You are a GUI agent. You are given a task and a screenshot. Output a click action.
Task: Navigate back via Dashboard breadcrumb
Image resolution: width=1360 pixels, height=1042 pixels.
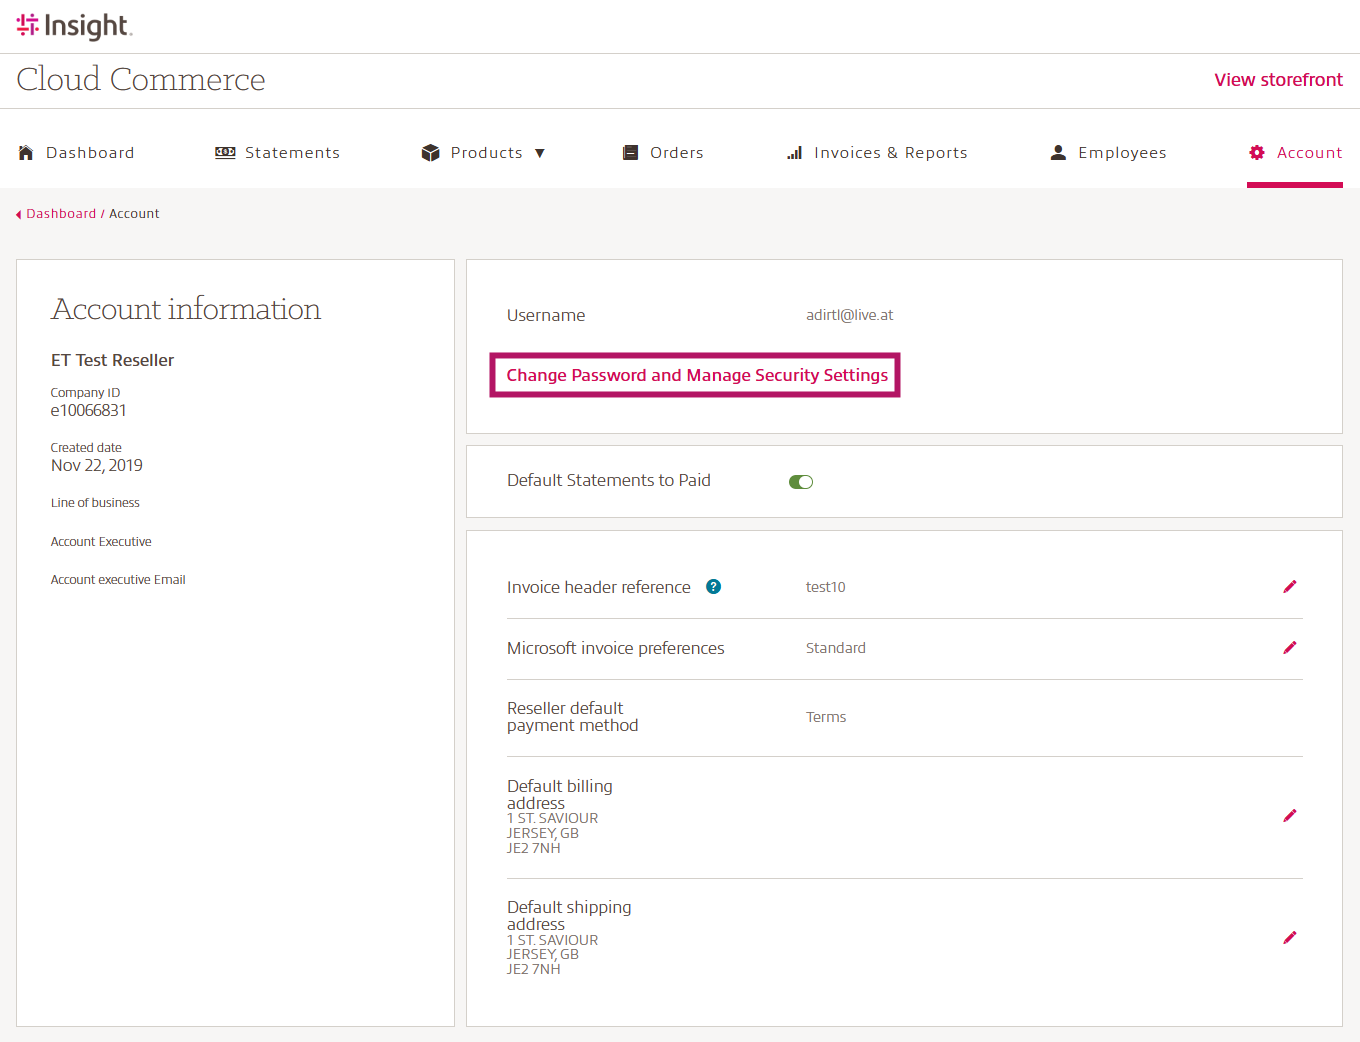[x=61, y=214]
